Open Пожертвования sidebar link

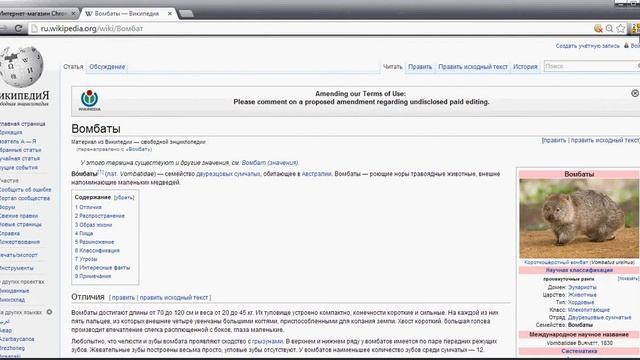[x=20, y=242]
